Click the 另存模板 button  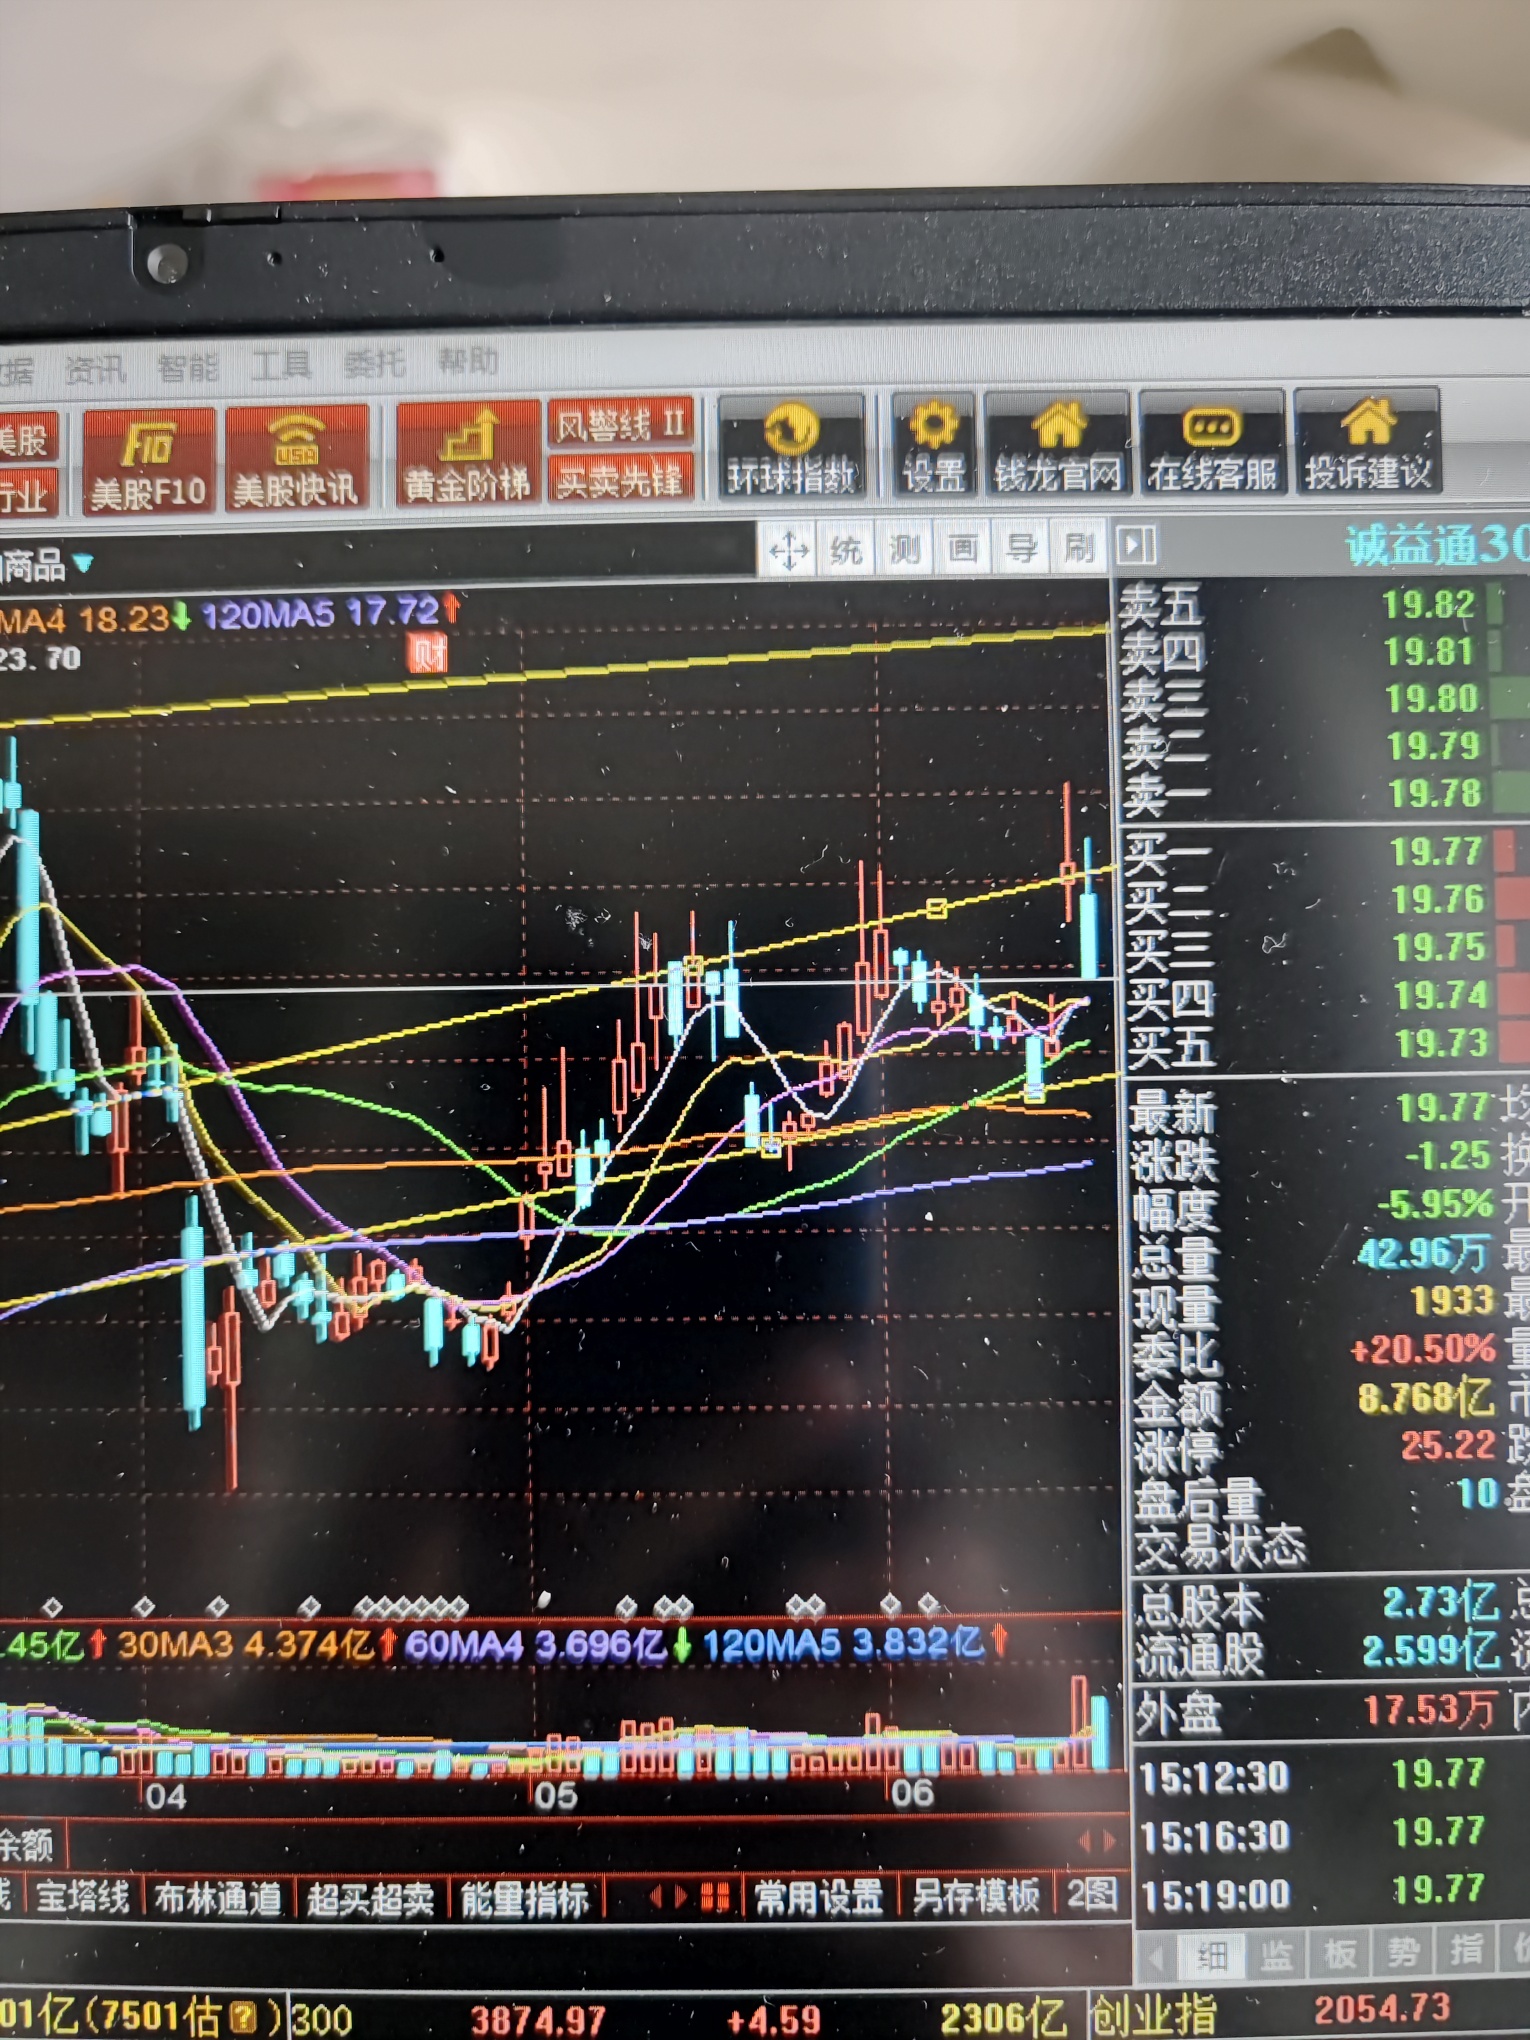(x=976, y=1895)
